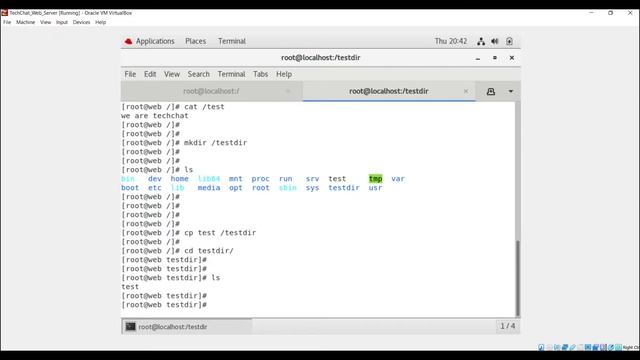The width and height of the screenshot is (640, 360).
Task: Click the 1 / 4 workspace switcher
Action: [508, 326]
